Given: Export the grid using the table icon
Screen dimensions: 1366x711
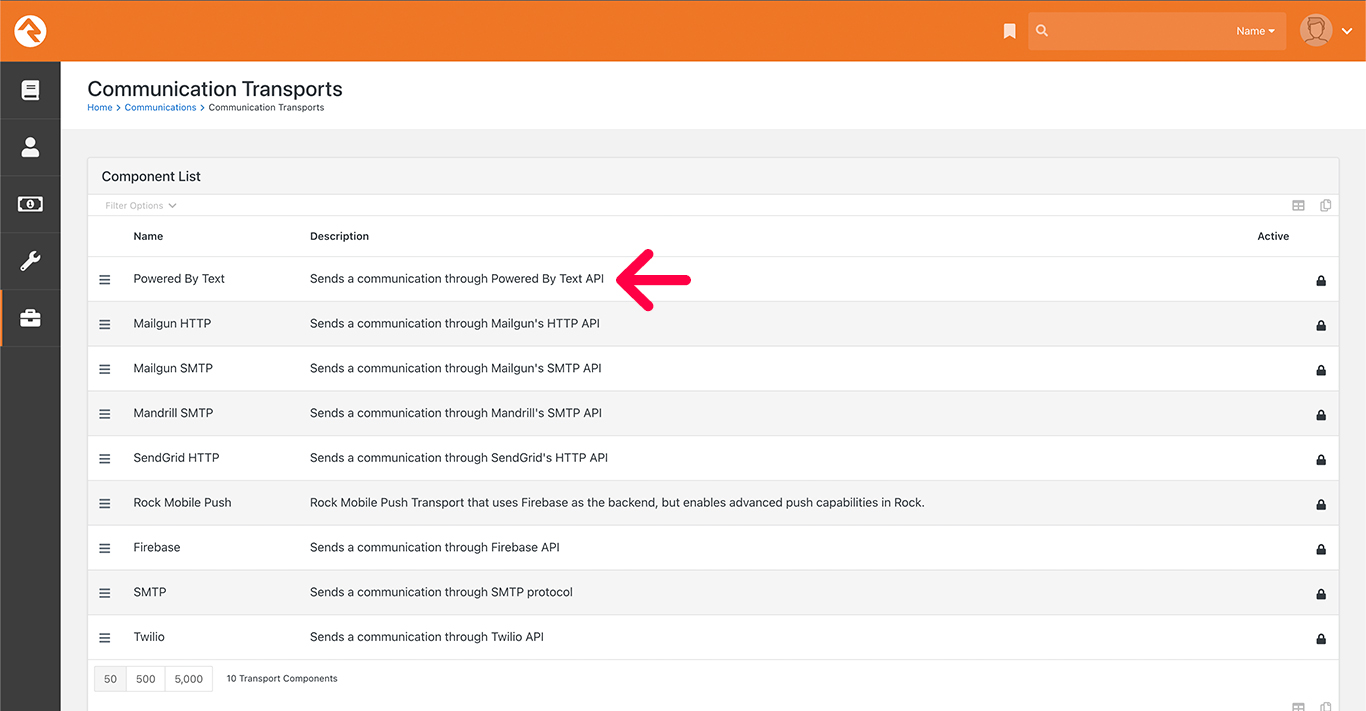Looking at the screenshot, I should tap(1298, 205).
